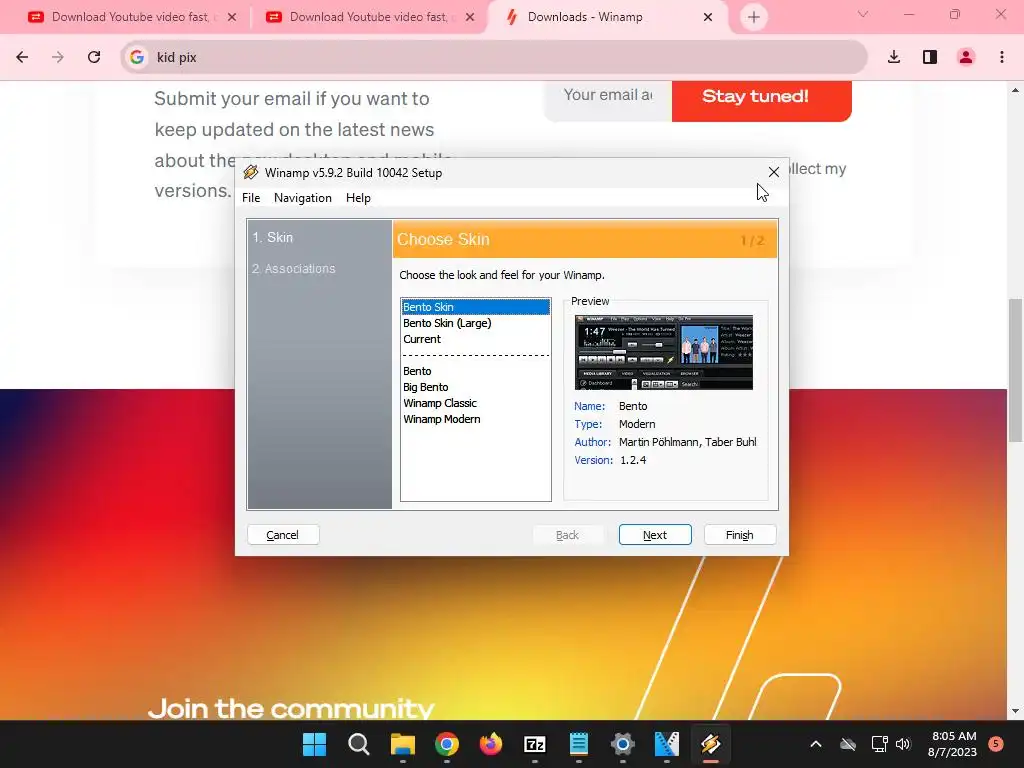Open the Navigation menu in Winamp Setup
This screenshot has height=768, width=1024.
[302, 198]
